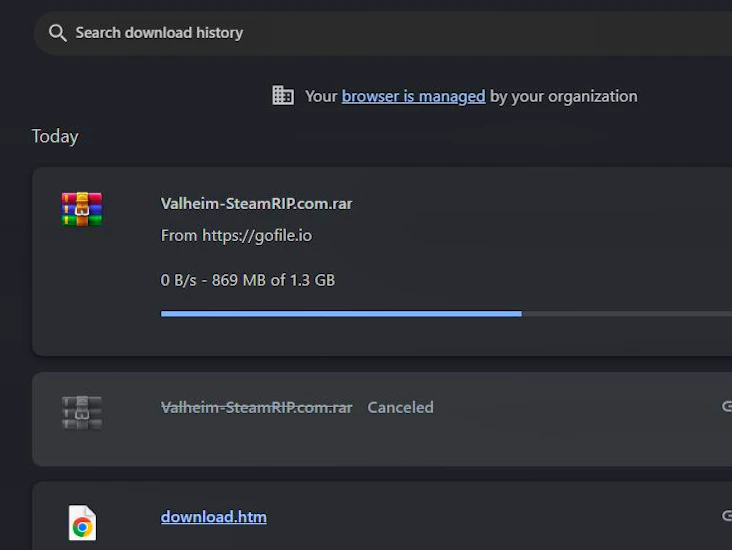Click the 869 MB of 1.3 GB status
This screenshot has width=732, height=550.
click(248, 280)
